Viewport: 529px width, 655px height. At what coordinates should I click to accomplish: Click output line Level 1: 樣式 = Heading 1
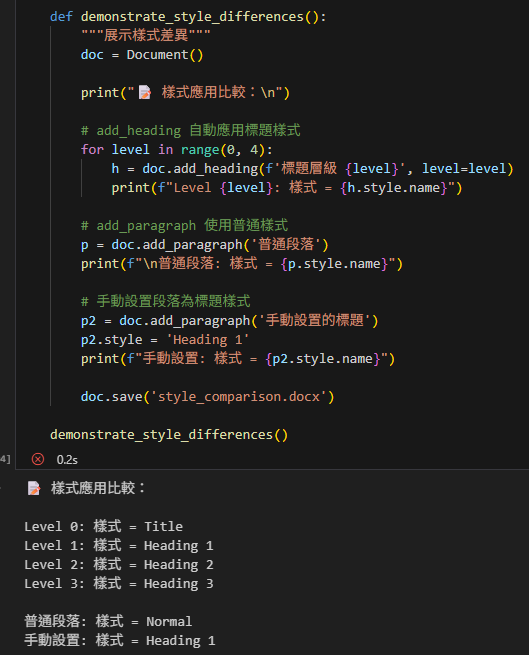pos(119,546)
